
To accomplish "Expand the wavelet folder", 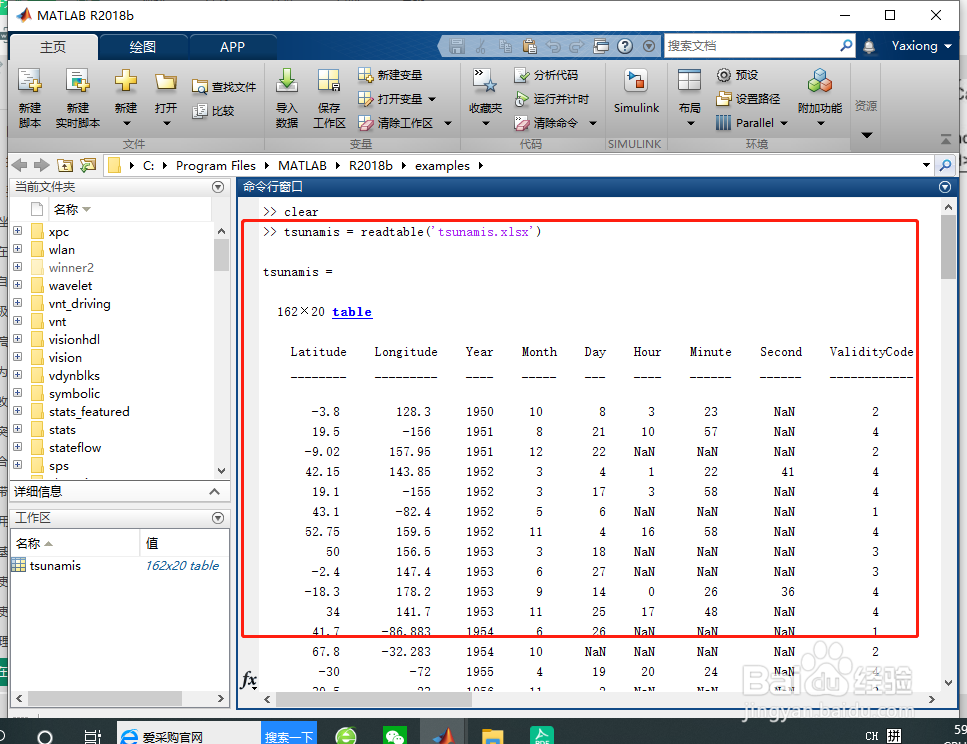I will pos(17,284).
